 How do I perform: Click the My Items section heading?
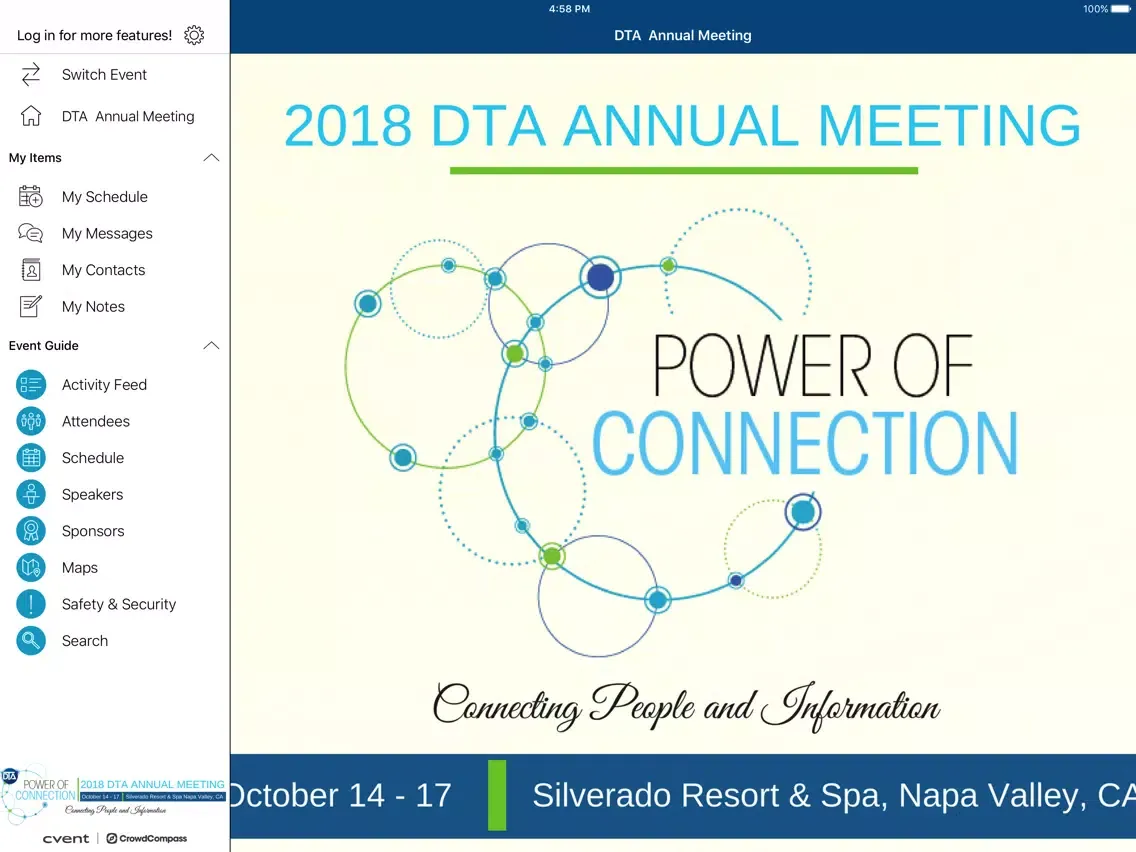coord(35,158)
